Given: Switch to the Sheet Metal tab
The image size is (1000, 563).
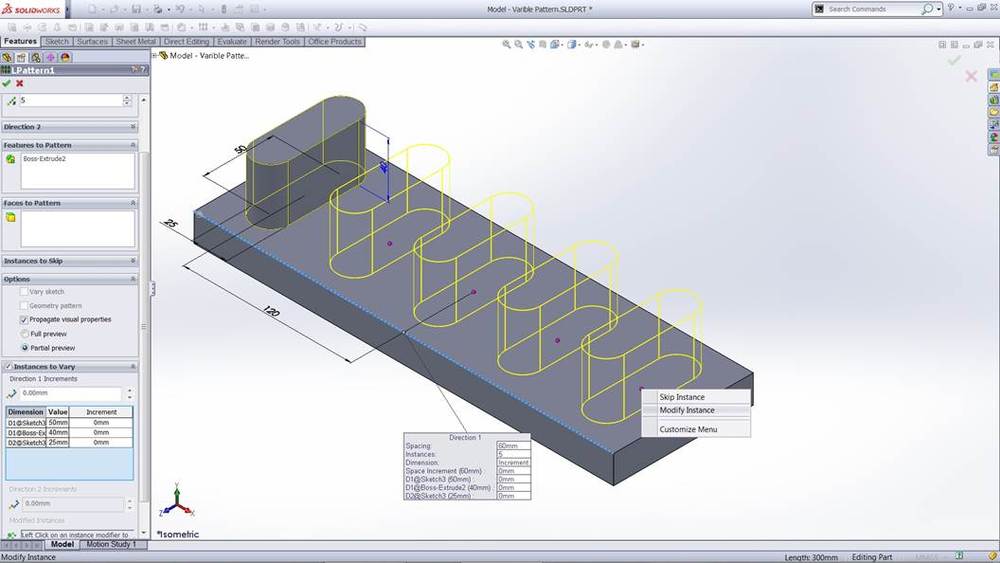Looking at the screenshot, I should pyautogui.click(x=136, y=42).
